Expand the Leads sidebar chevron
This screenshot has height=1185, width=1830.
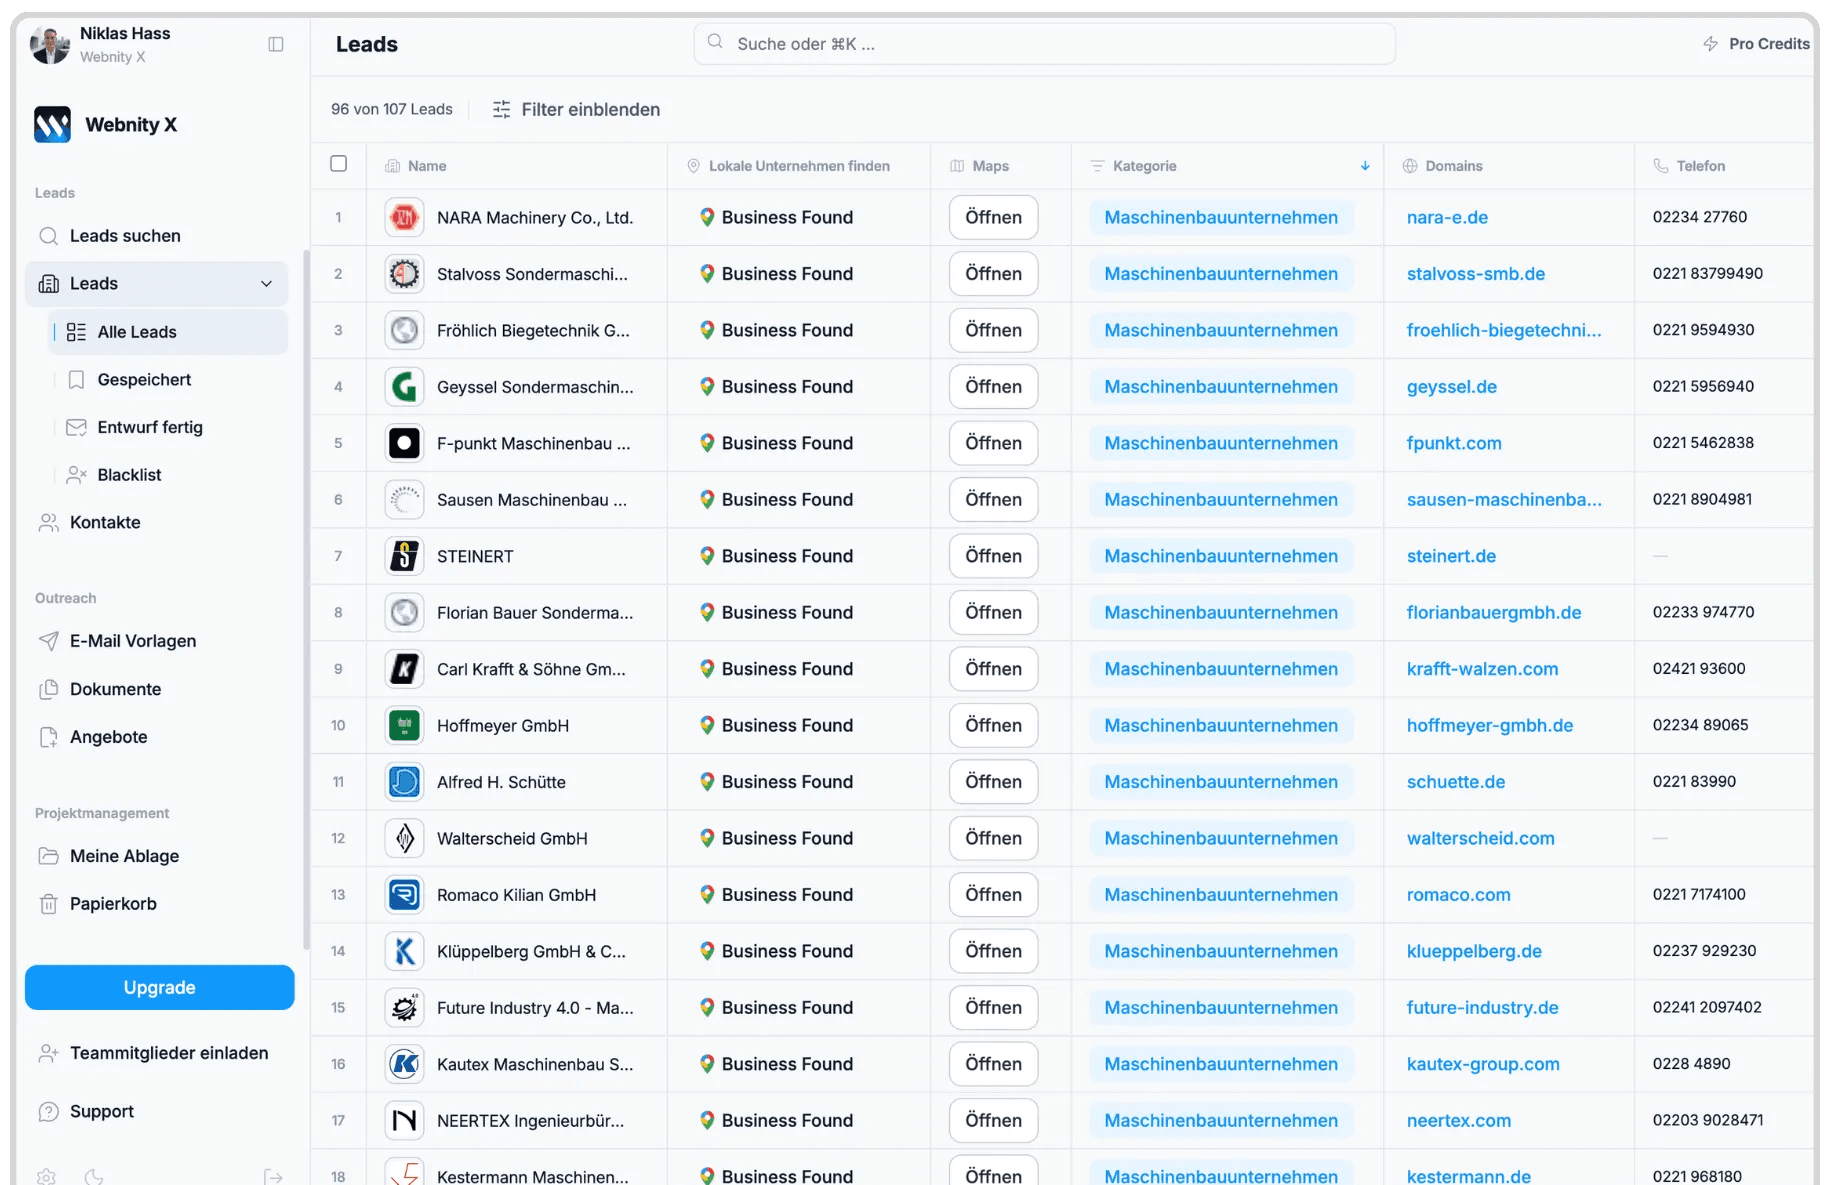(266, 284)
